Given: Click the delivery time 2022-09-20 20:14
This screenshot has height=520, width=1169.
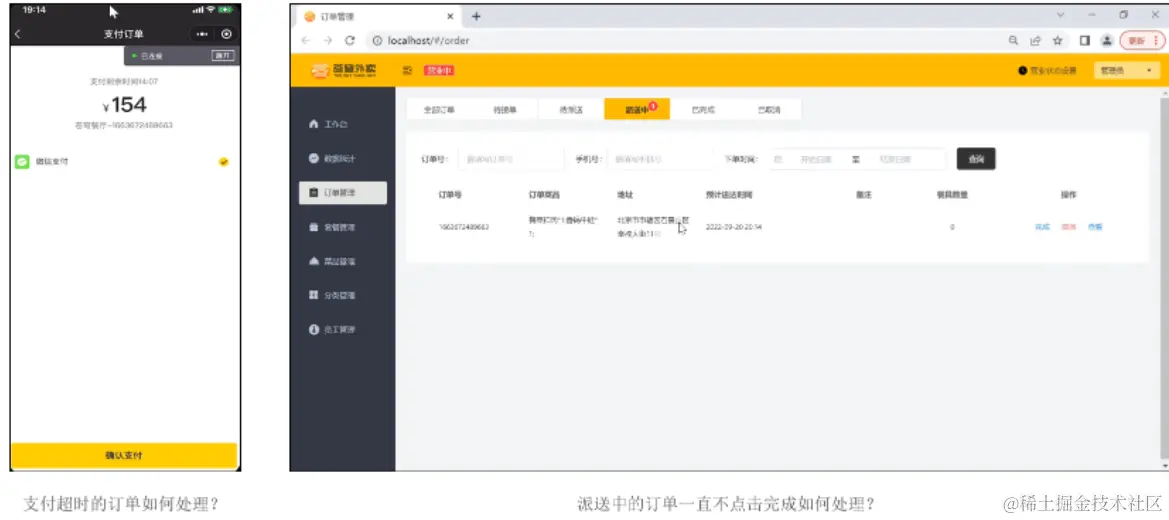Looking at the screenshot, I should point(734,227).
